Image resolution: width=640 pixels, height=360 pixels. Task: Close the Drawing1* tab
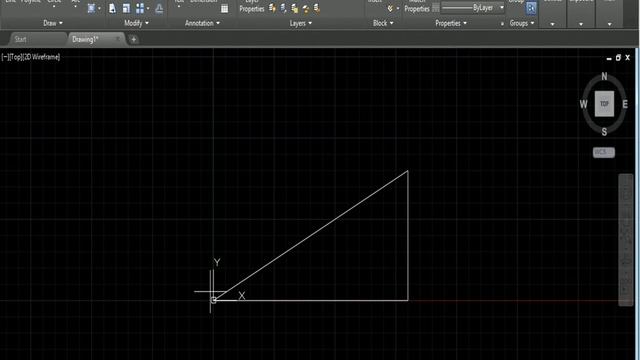tap(118, 39)
